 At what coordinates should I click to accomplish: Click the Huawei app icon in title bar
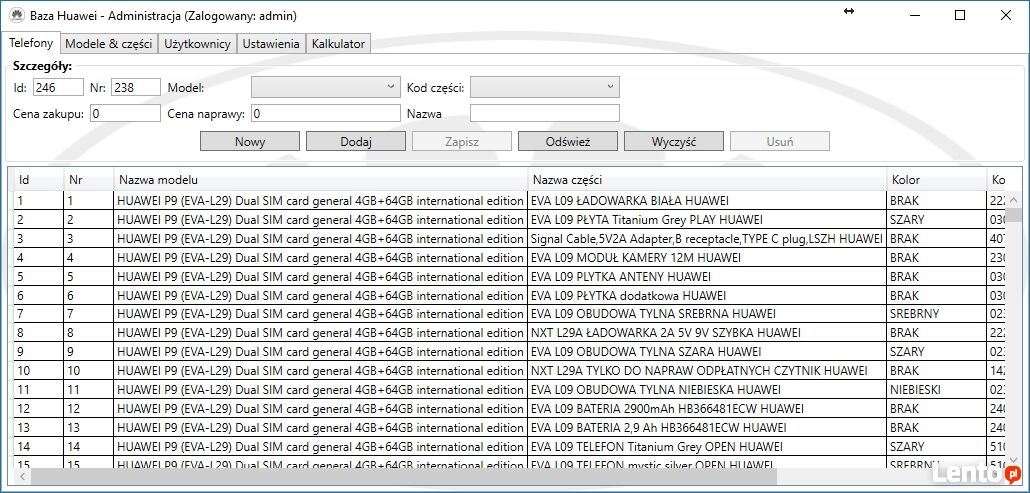pyautogui.click(x=16, y=15)
